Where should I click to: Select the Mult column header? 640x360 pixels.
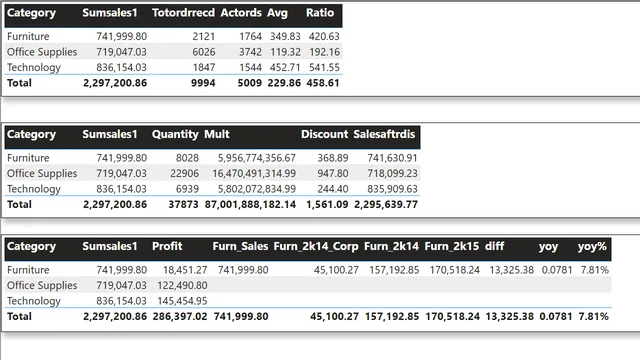click(x=217, y=135)
